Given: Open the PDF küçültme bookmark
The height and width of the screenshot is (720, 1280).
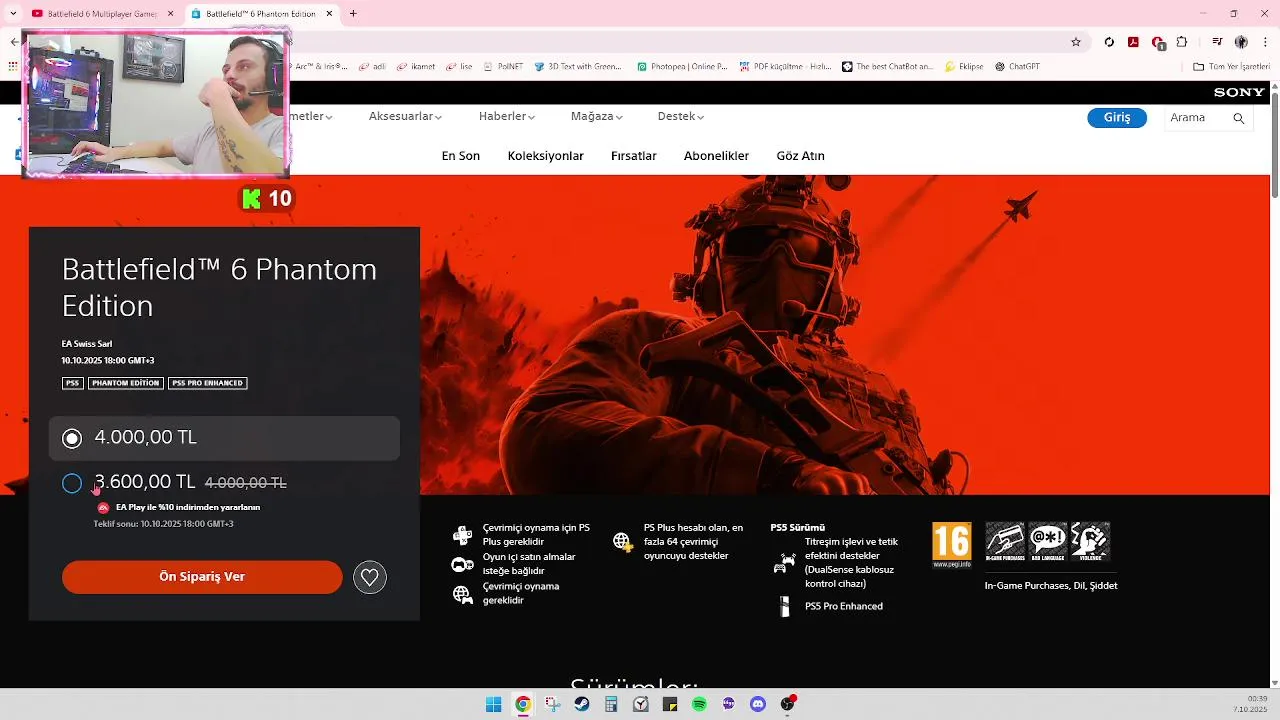Looking at the screenshot, I should (786, 67).
